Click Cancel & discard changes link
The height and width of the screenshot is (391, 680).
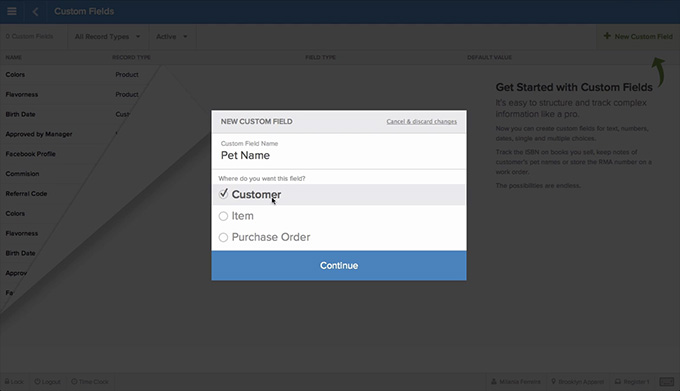(422, 121)
